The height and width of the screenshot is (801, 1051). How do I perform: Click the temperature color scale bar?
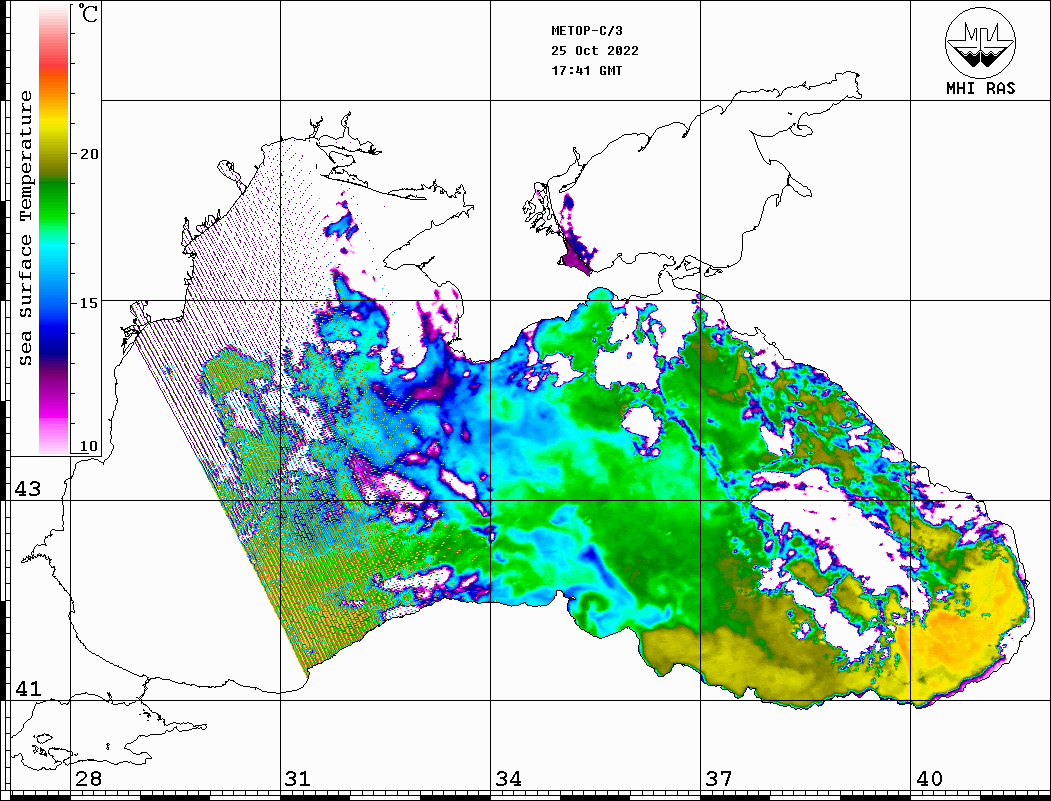pos(54,230)
